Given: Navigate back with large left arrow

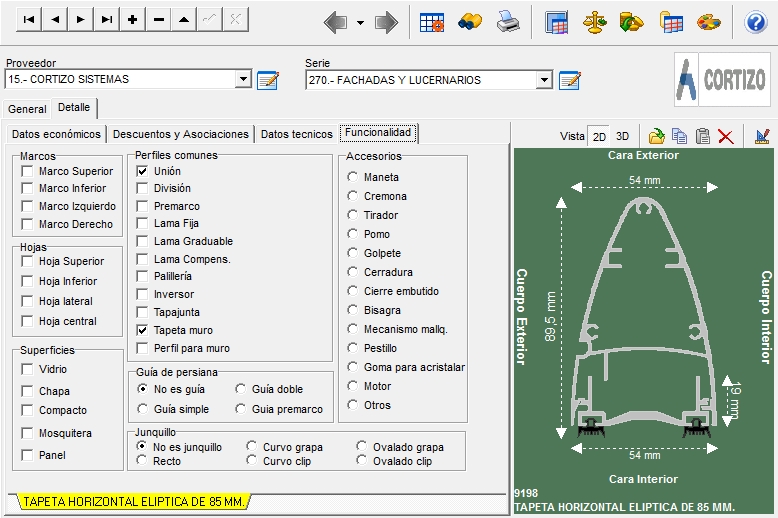Looking at the screenshot, I should 335,22.
